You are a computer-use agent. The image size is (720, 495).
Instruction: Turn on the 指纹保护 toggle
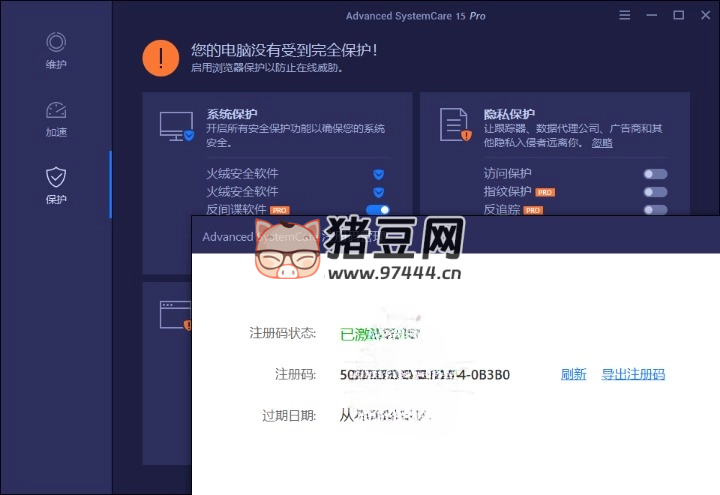655,191
